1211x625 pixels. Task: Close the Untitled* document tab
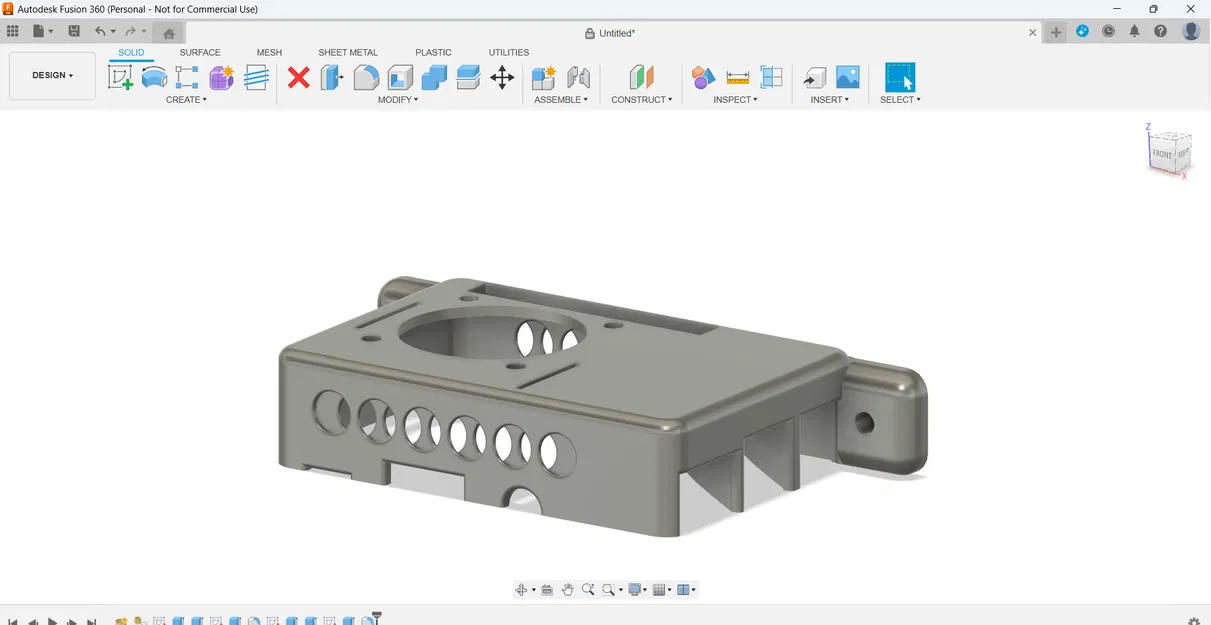pos(1033,32)
